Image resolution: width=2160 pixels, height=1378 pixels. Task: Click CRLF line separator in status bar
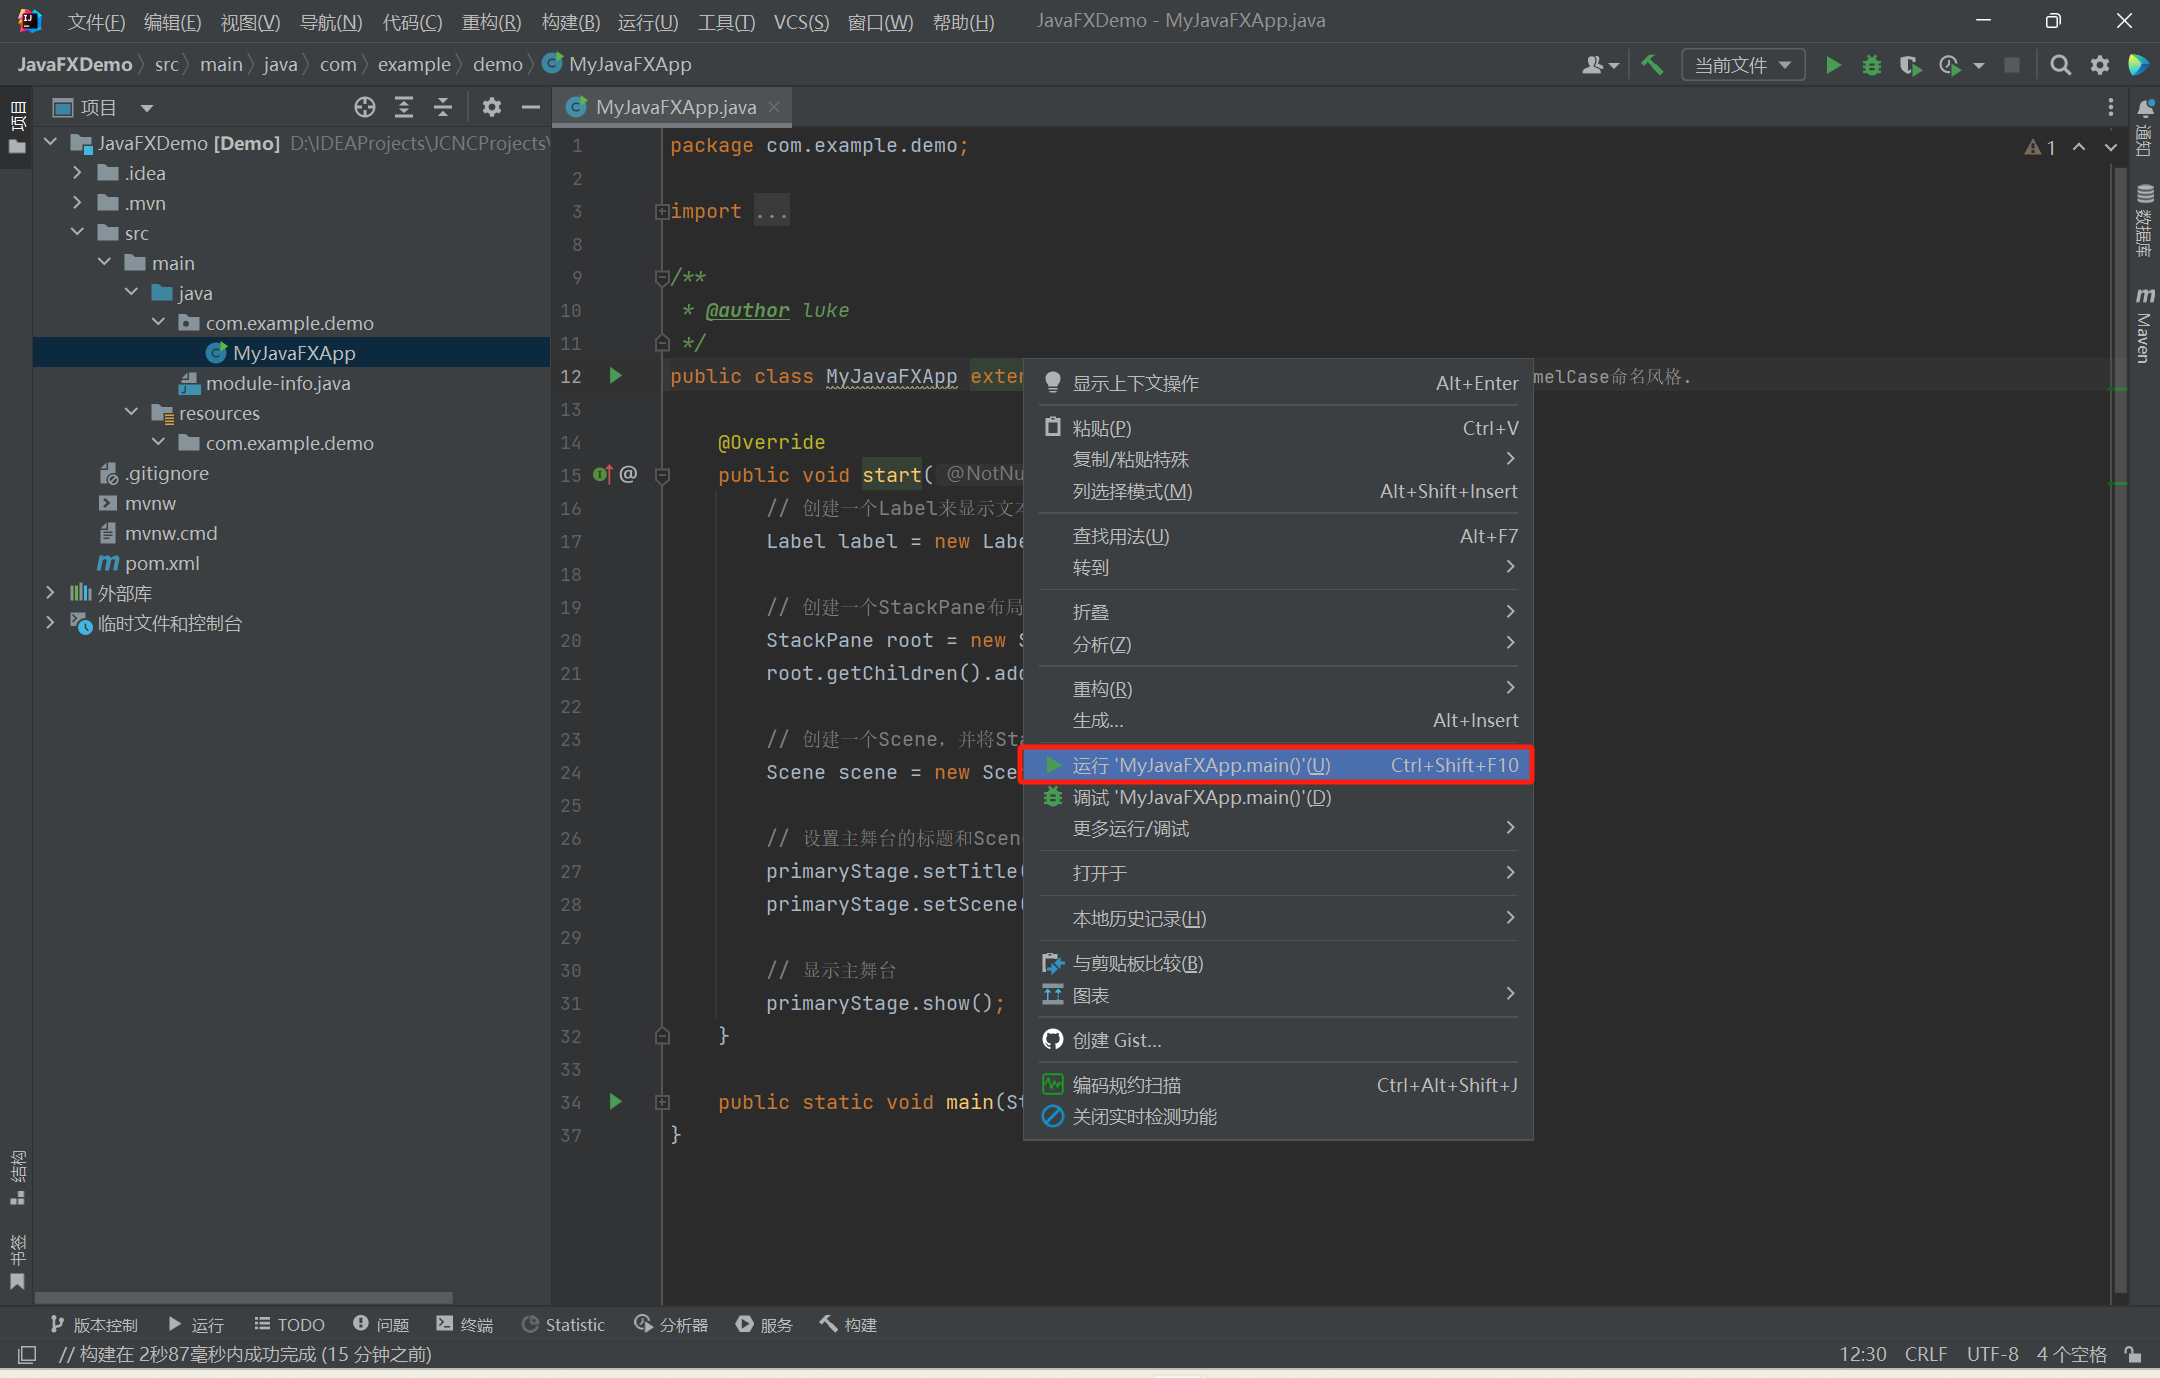tap(1925, 1354)
